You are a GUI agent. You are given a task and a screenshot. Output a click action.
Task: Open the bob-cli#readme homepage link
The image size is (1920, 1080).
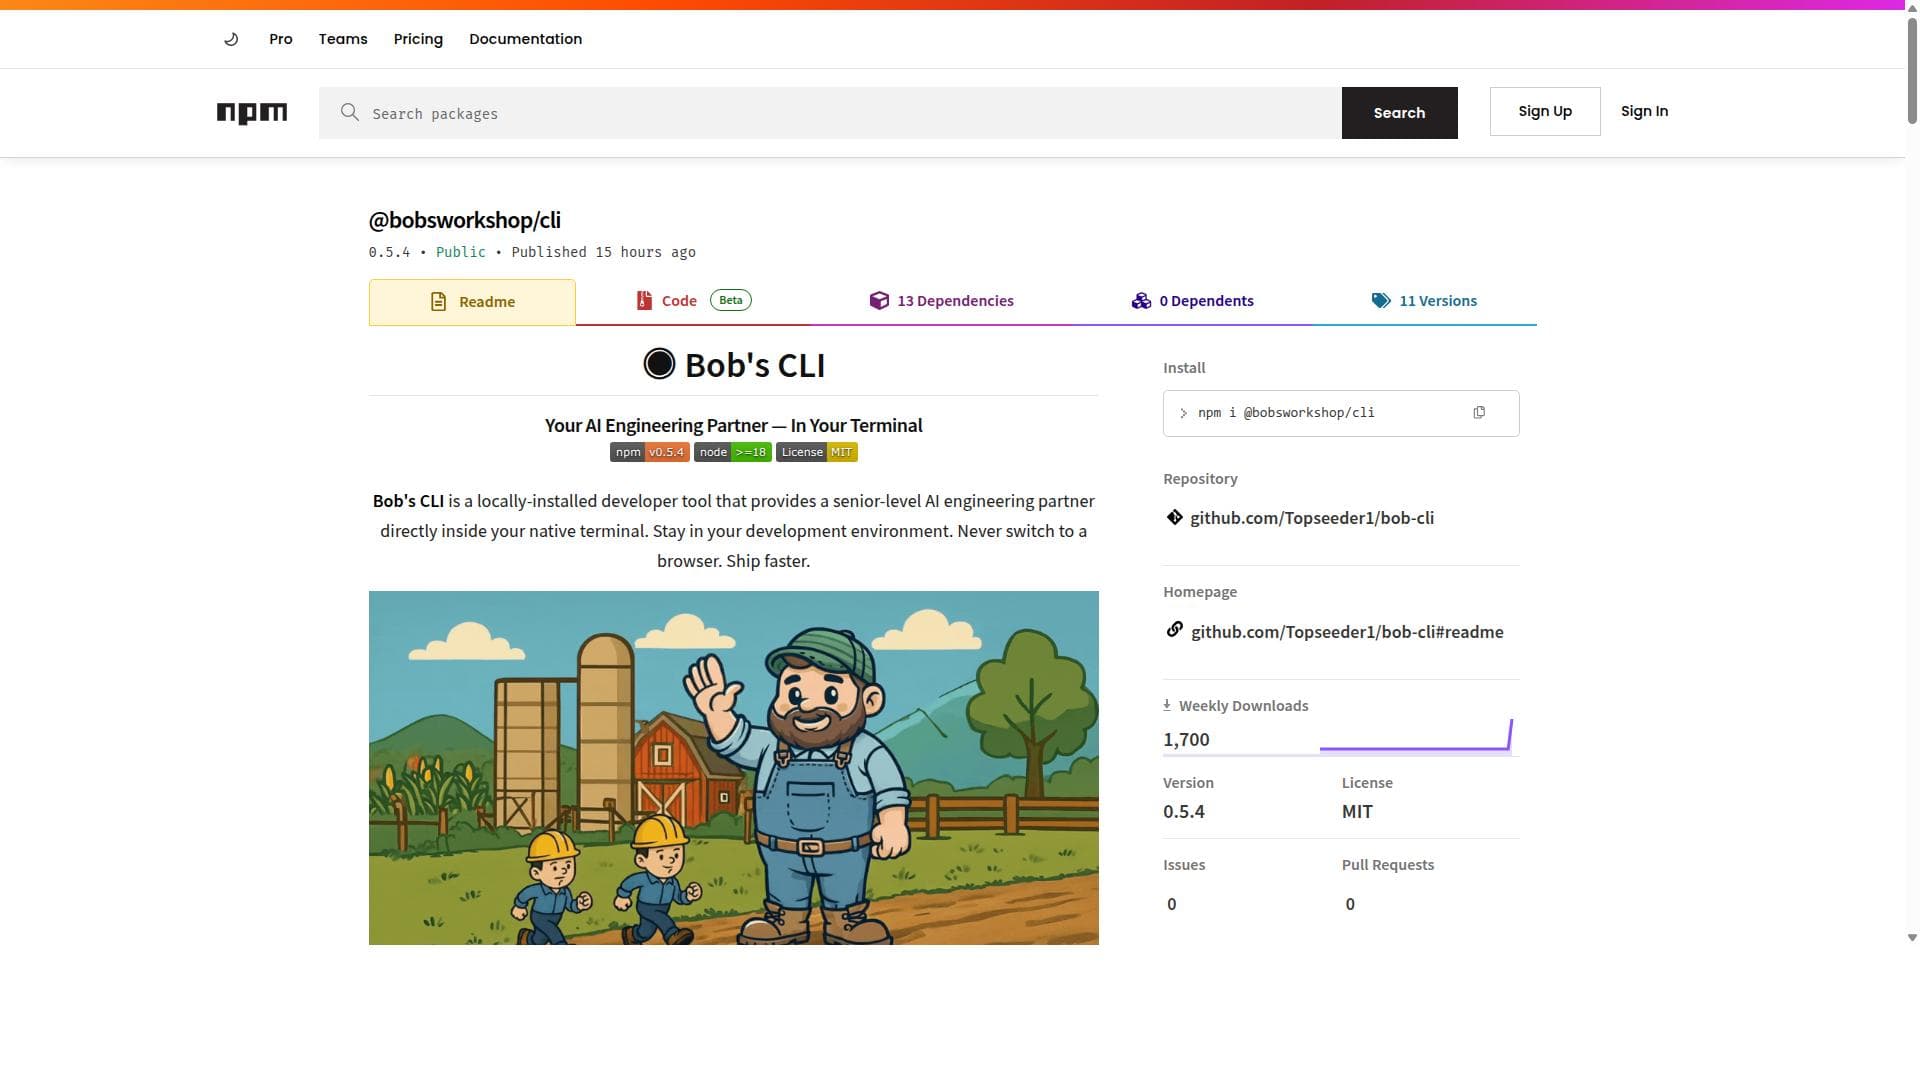pos(1347,632)
